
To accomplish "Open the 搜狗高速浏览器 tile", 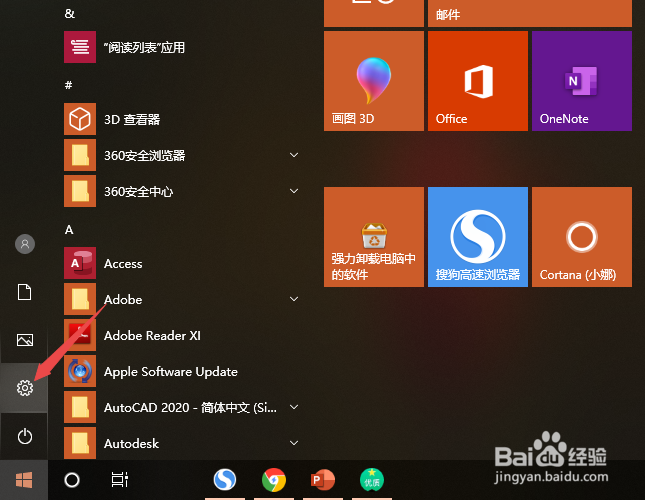I will click(478, 237).
